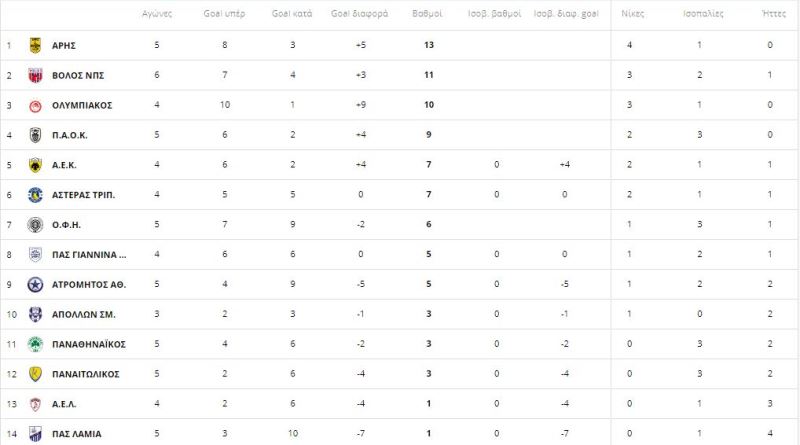
Task: Click the Goal υπέρ column header
Action: 224,14
